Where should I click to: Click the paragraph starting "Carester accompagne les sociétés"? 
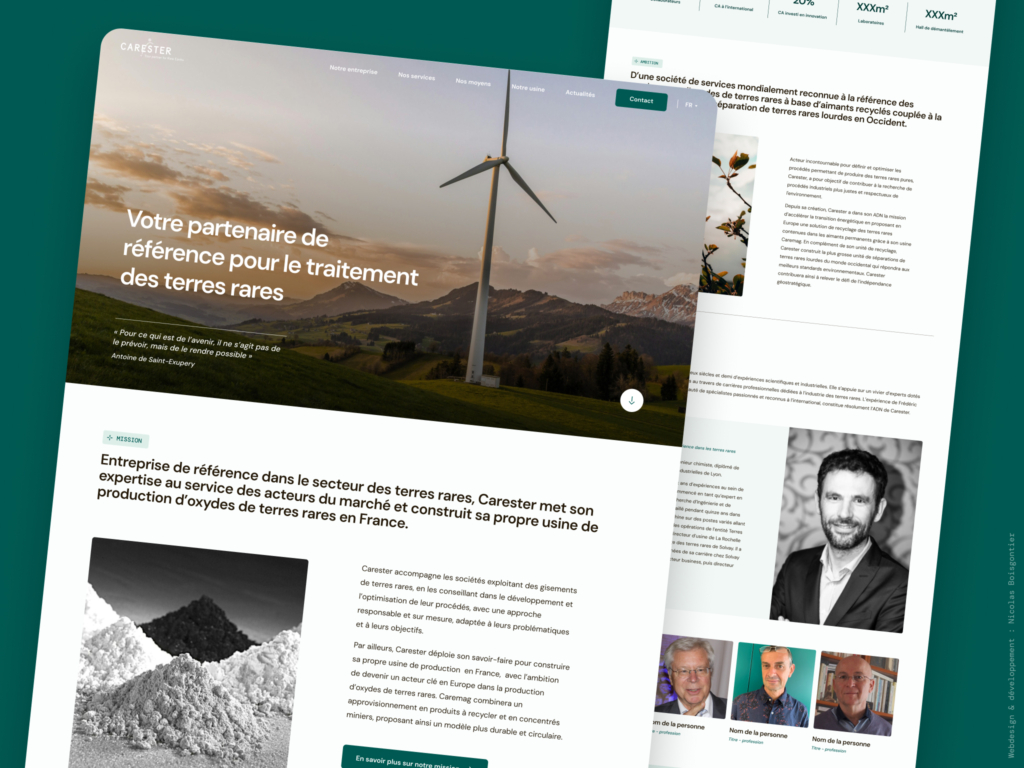tap(465, 600)
